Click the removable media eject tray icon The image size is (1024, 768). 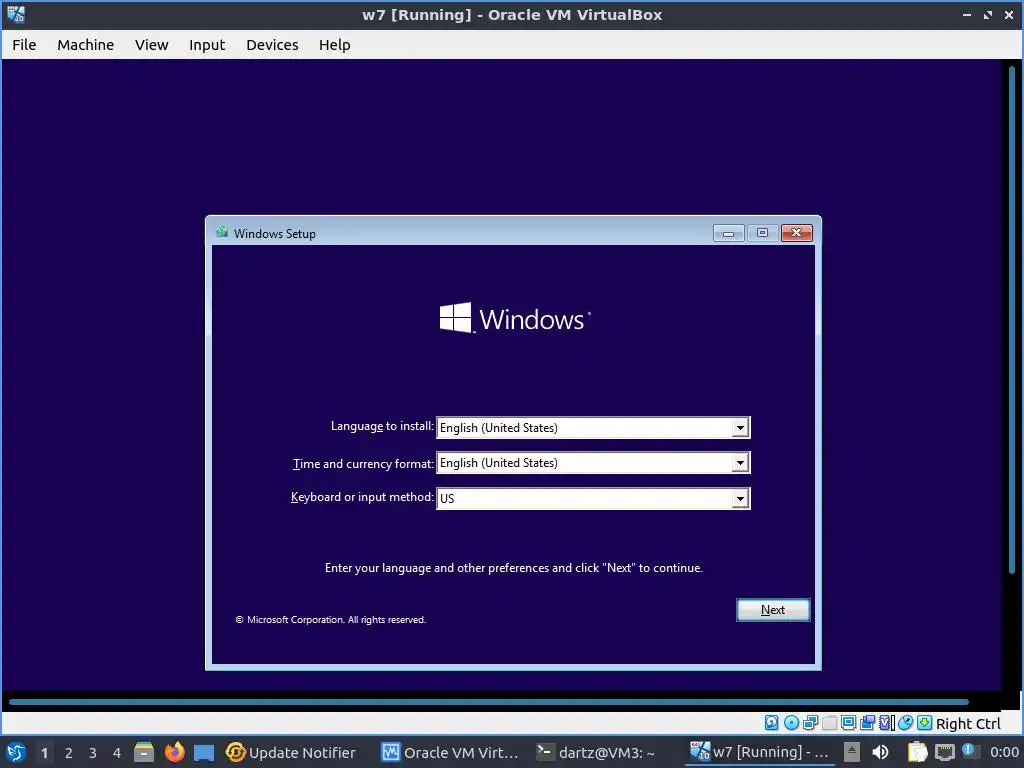852,752
